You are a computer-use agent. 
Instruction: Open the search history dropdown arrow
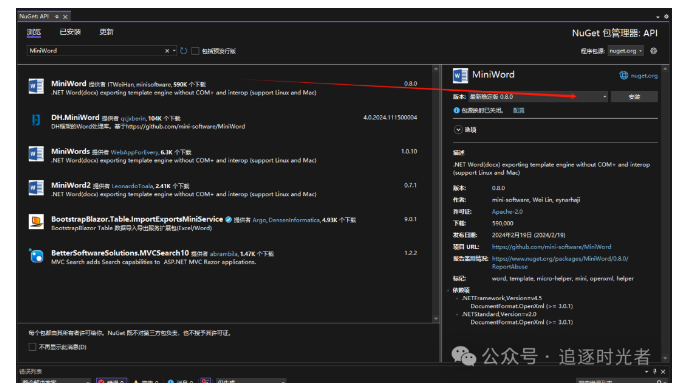point(174,51)
